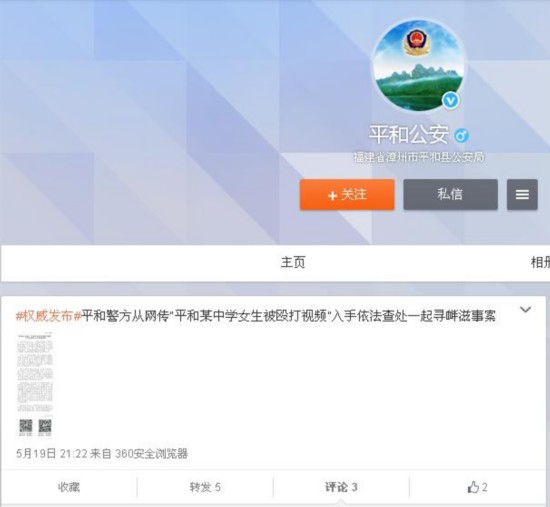
Task: Click the bio text 福建省漳州市平和县公安局
Action: point(419,157)
